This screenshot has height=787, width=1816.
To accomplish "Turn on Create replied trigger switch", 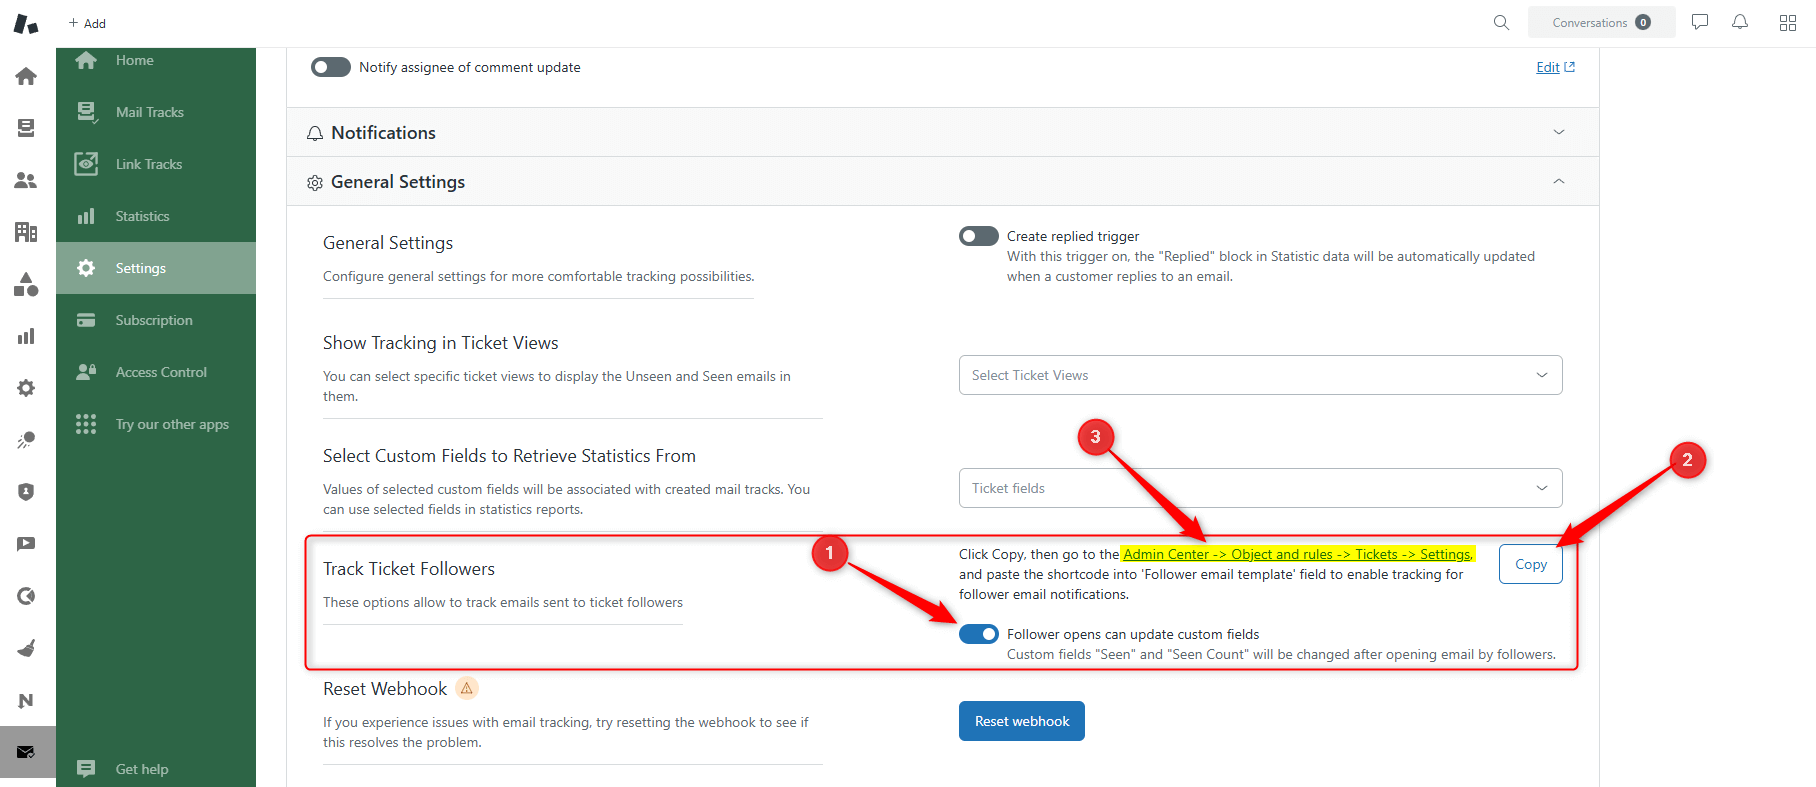I will pyautogui.click(x=978, y=236).
